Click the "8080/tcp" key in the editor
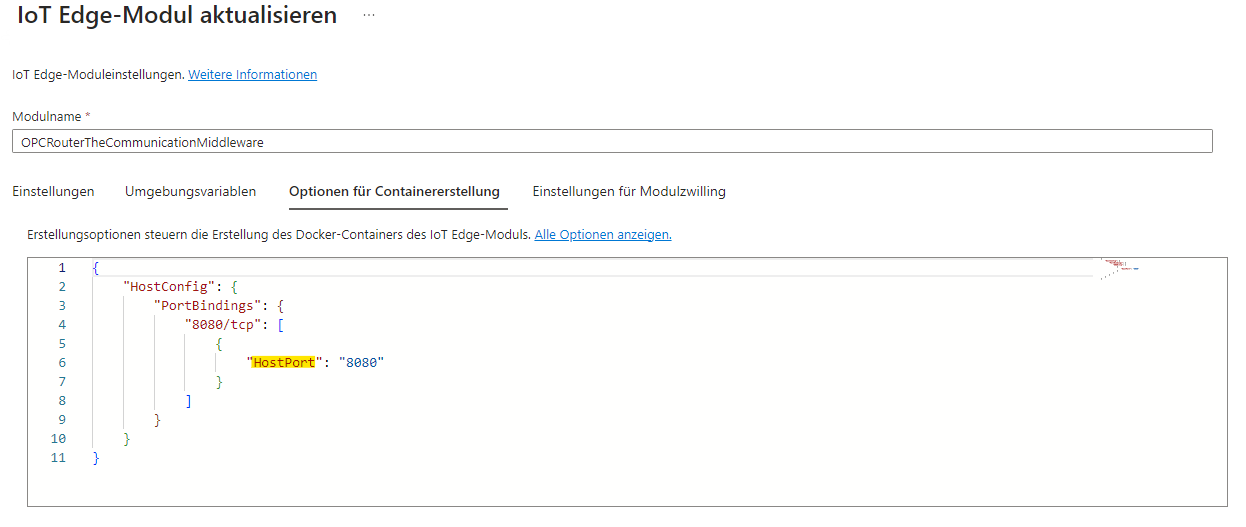This screenshot has width=1246, height=527. pos(224,325)
